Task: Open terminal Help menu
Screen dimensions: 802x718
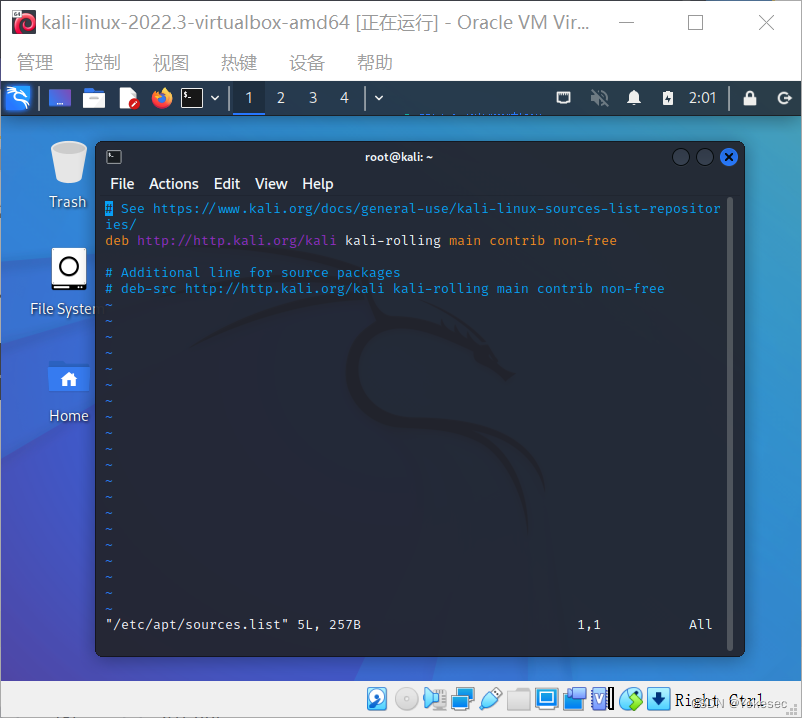Action: 318,184
